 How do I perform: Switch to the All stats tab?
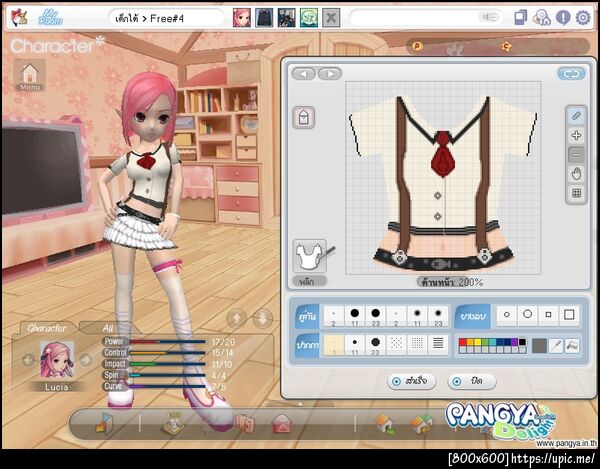click(108, 328)
